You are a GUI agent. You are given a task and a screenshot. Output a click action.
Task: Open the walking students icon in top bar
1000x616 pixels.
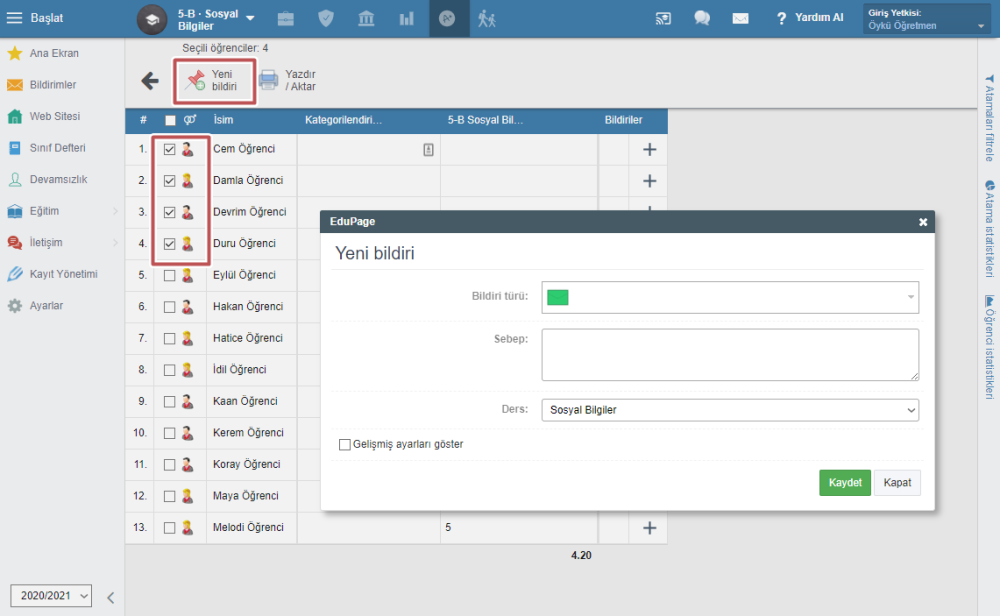click(487, 18)
